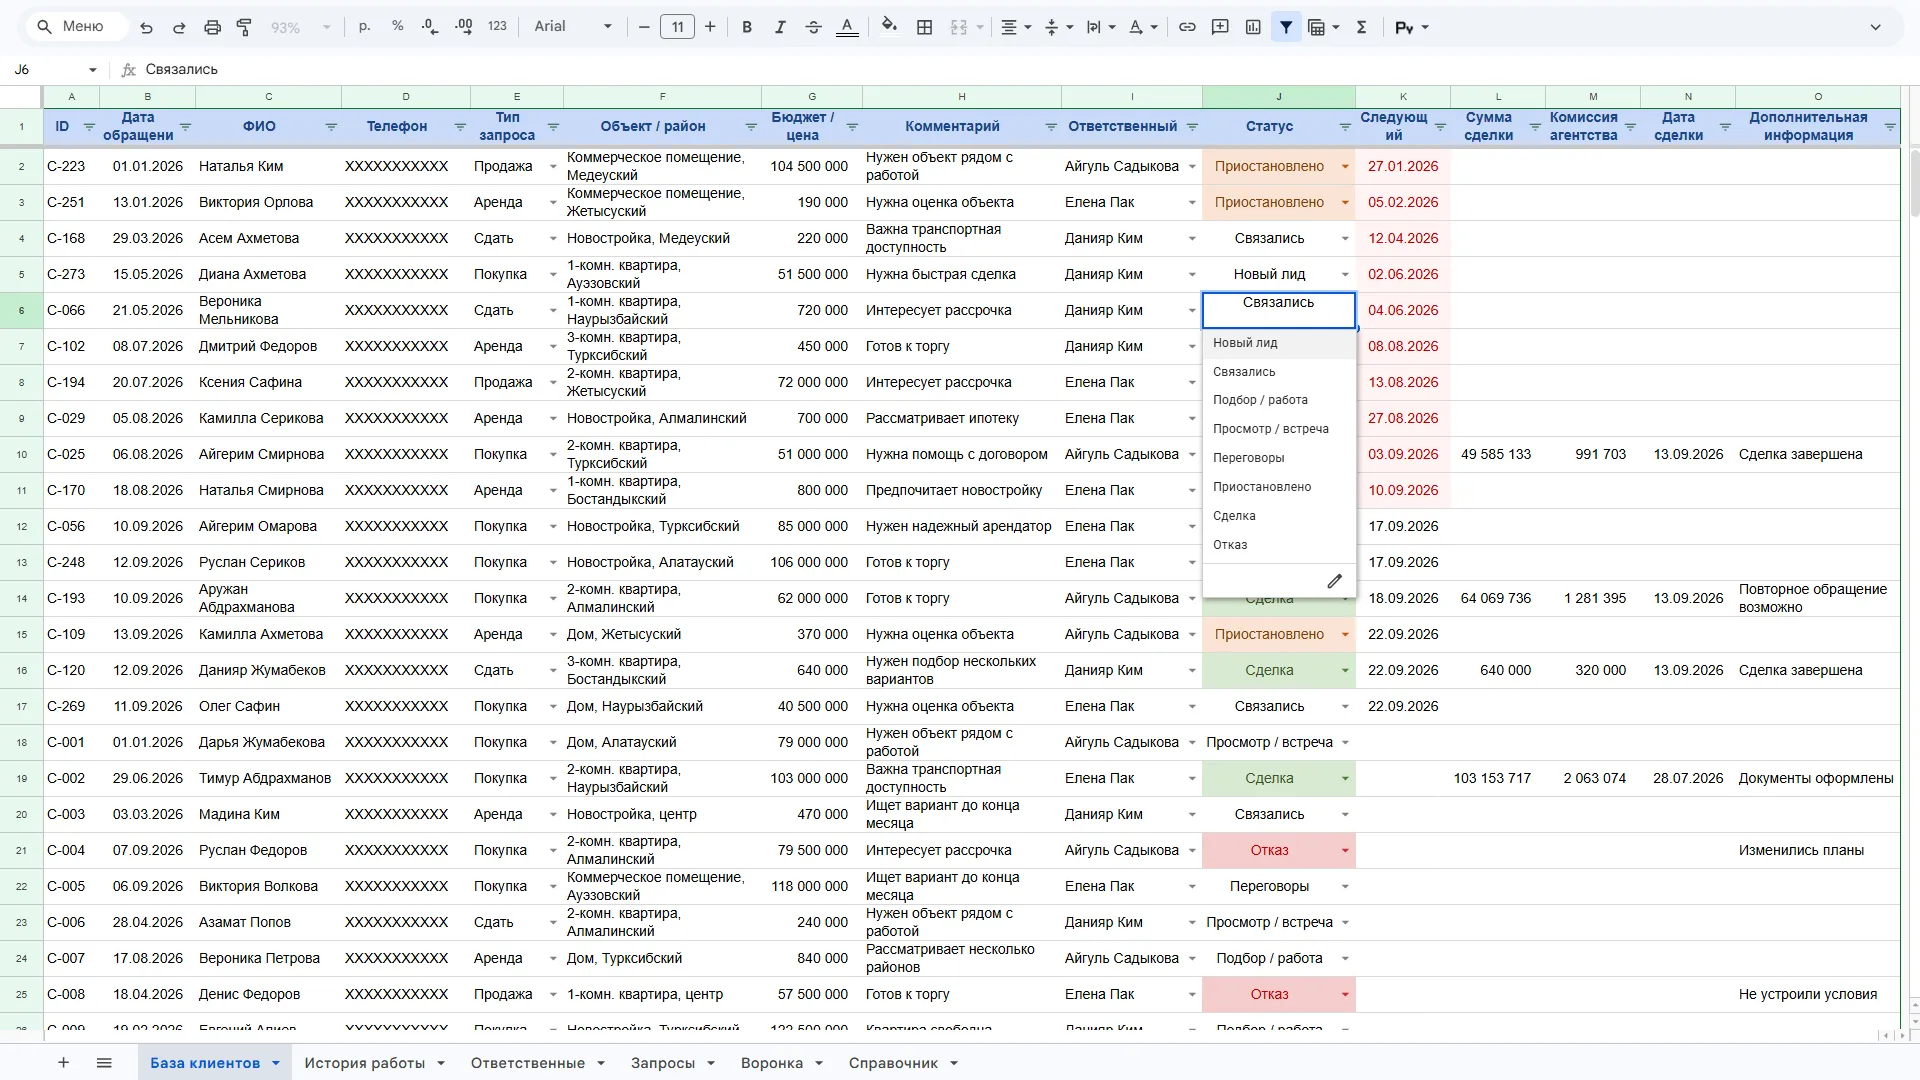Viewport: 1920px width, 1080px height.
Task: Insert a chart
Action: 1253,27
